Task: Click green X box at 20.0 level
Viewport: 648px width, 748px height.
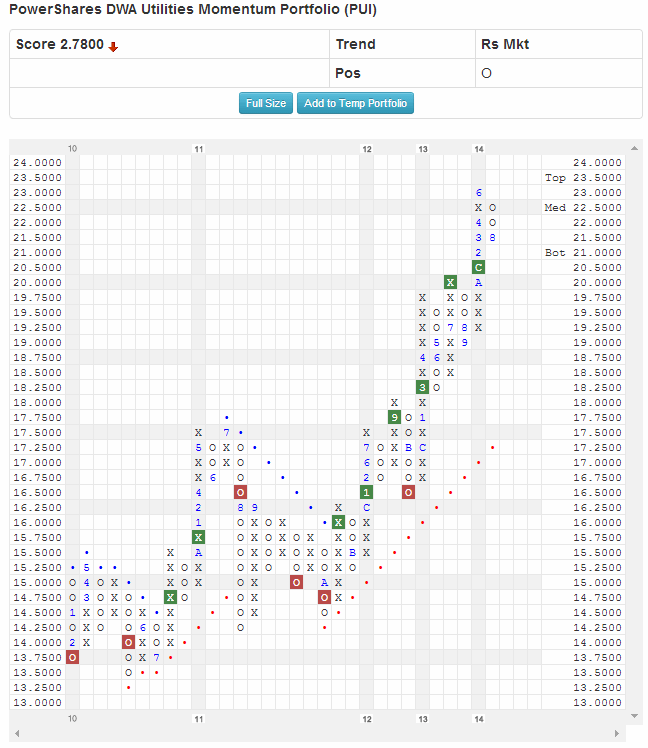Action: [451, 282]
